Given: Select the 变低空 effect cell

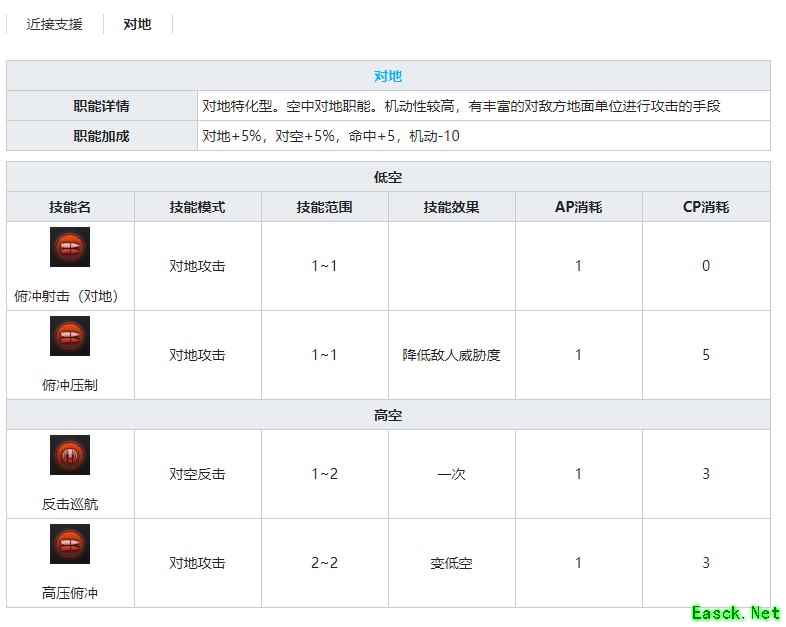Looking at the screenshot, I should click(x=451, y=563).
